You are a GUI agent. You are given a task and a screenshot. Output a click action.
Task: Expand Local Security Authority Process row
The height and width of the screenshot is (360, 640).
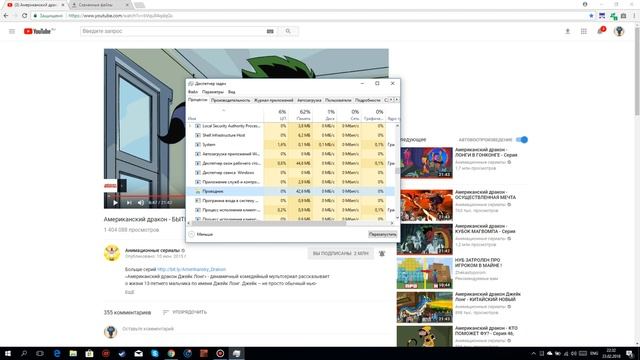pos(190,126)
